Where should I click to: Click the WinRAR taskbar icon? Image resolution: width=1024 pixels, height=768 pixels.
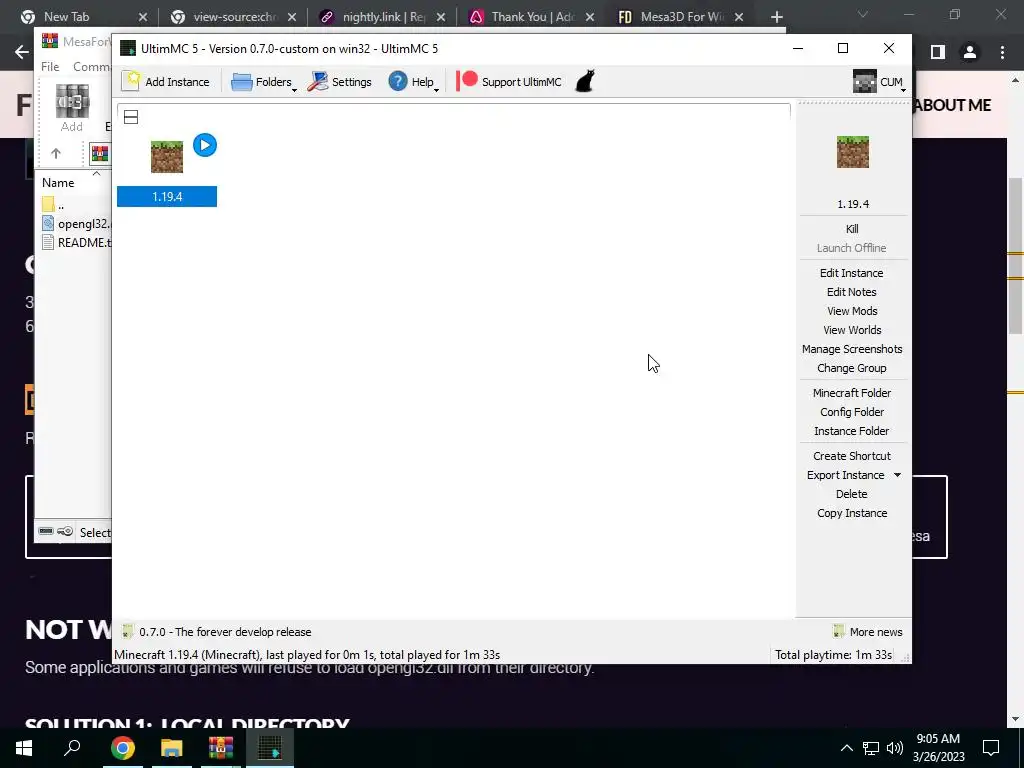click(221, 748)
